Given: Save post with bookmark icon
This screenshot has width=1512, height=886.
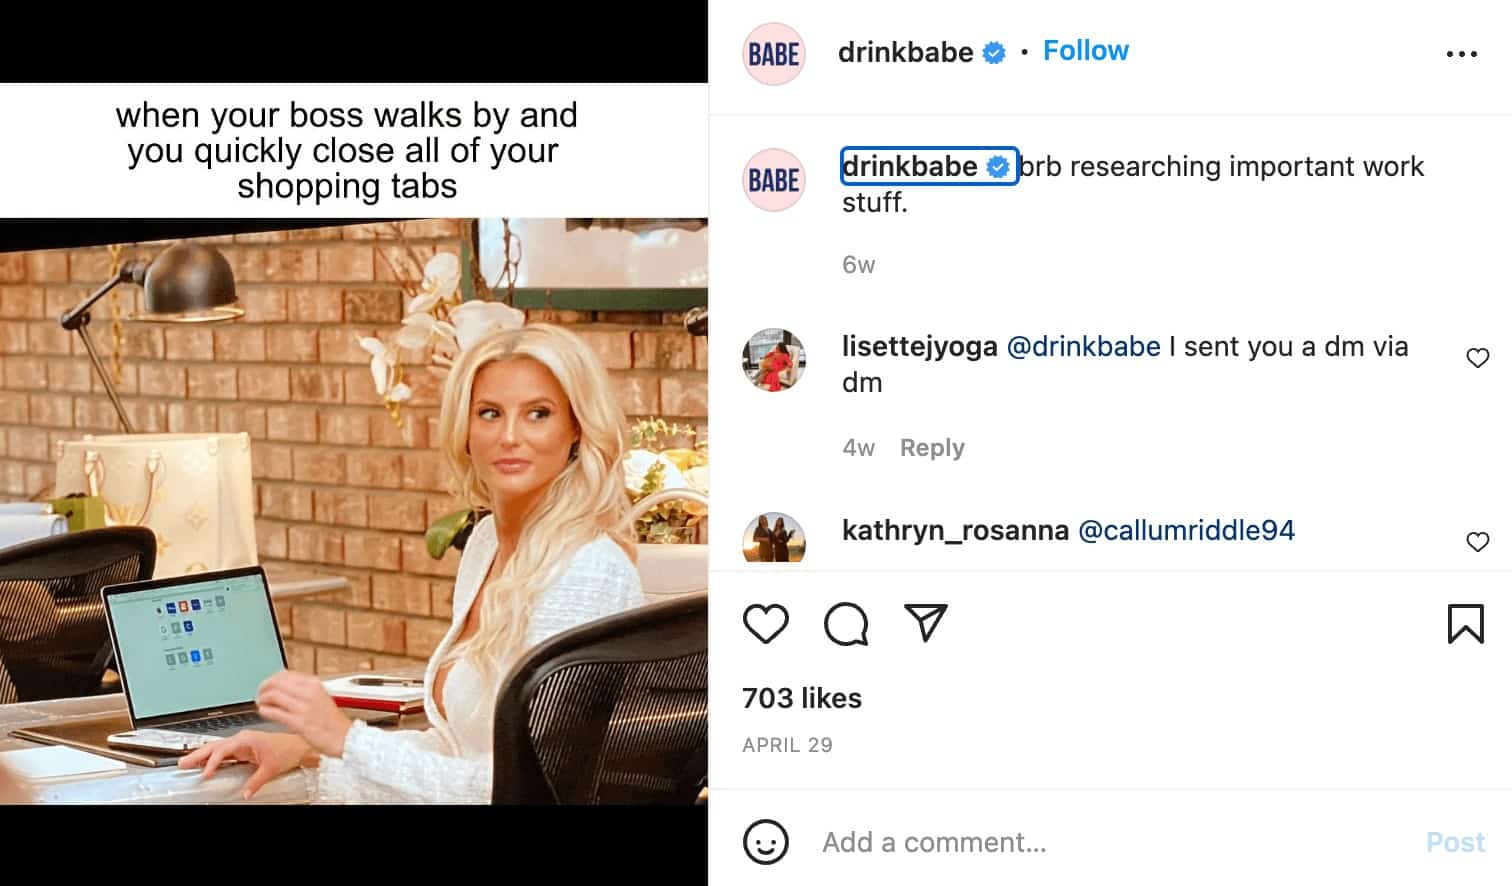Looking at the screenshot, I should [x=1465, y=624].
